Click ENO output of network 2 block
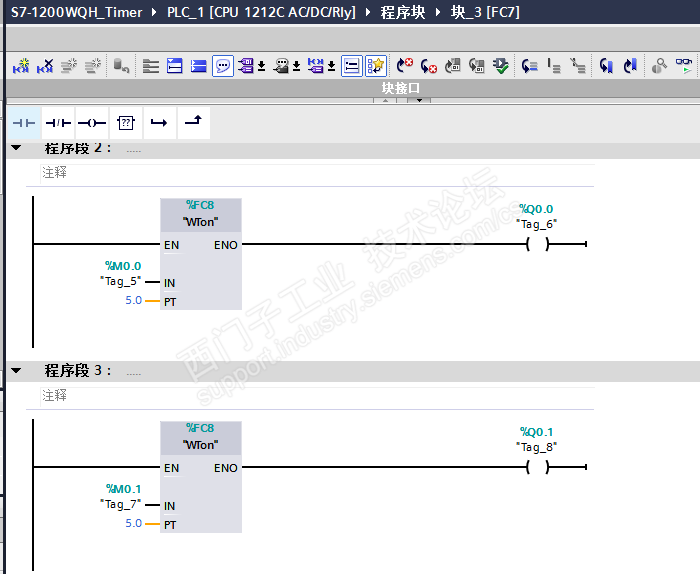This screenshot has height=574, width=700. pyautogui.click(x=225, y=245)
